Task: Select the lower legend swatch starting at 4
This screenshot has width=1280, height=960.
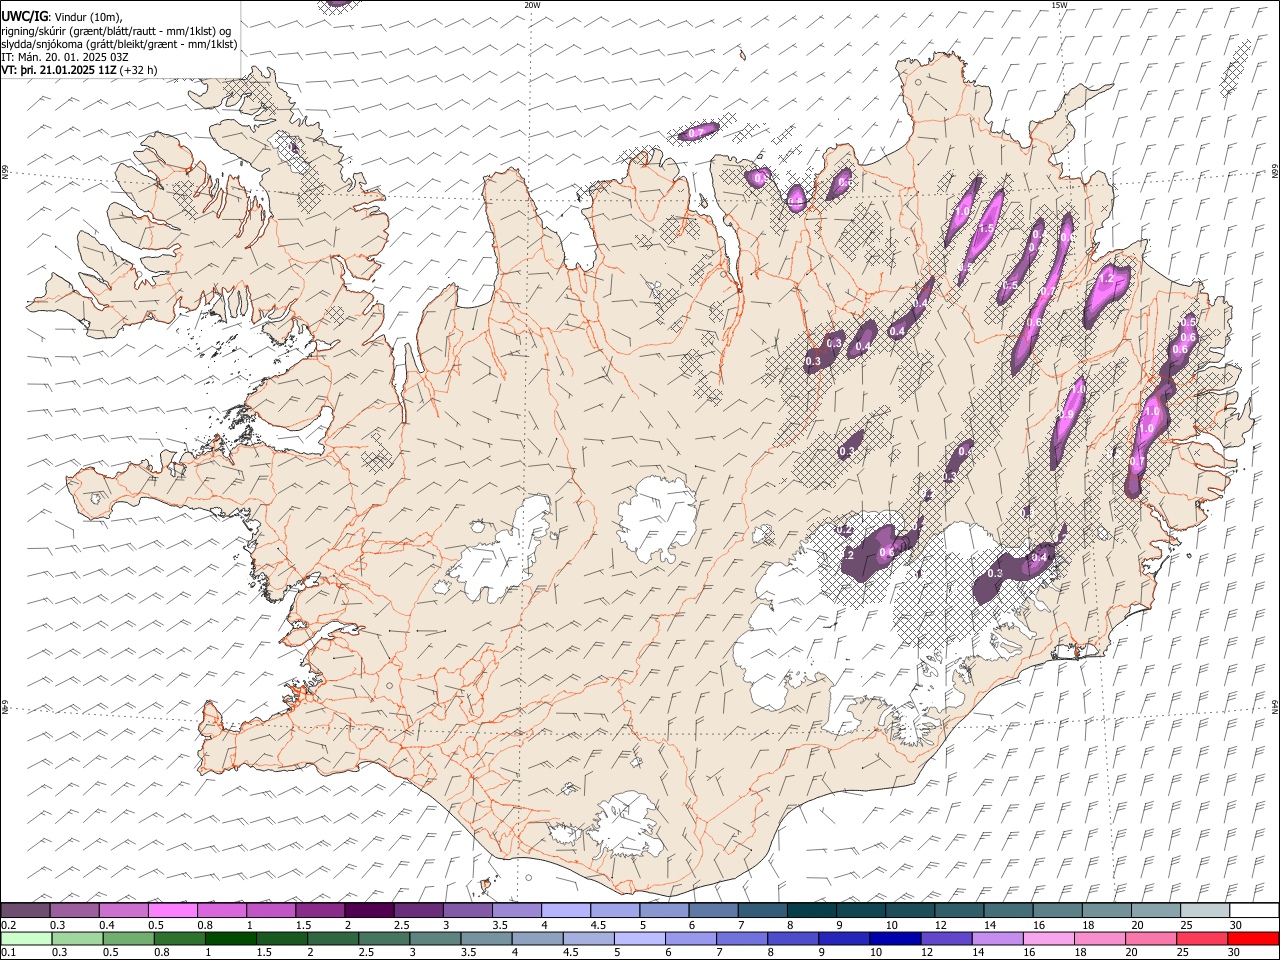Action: (536, 939)
